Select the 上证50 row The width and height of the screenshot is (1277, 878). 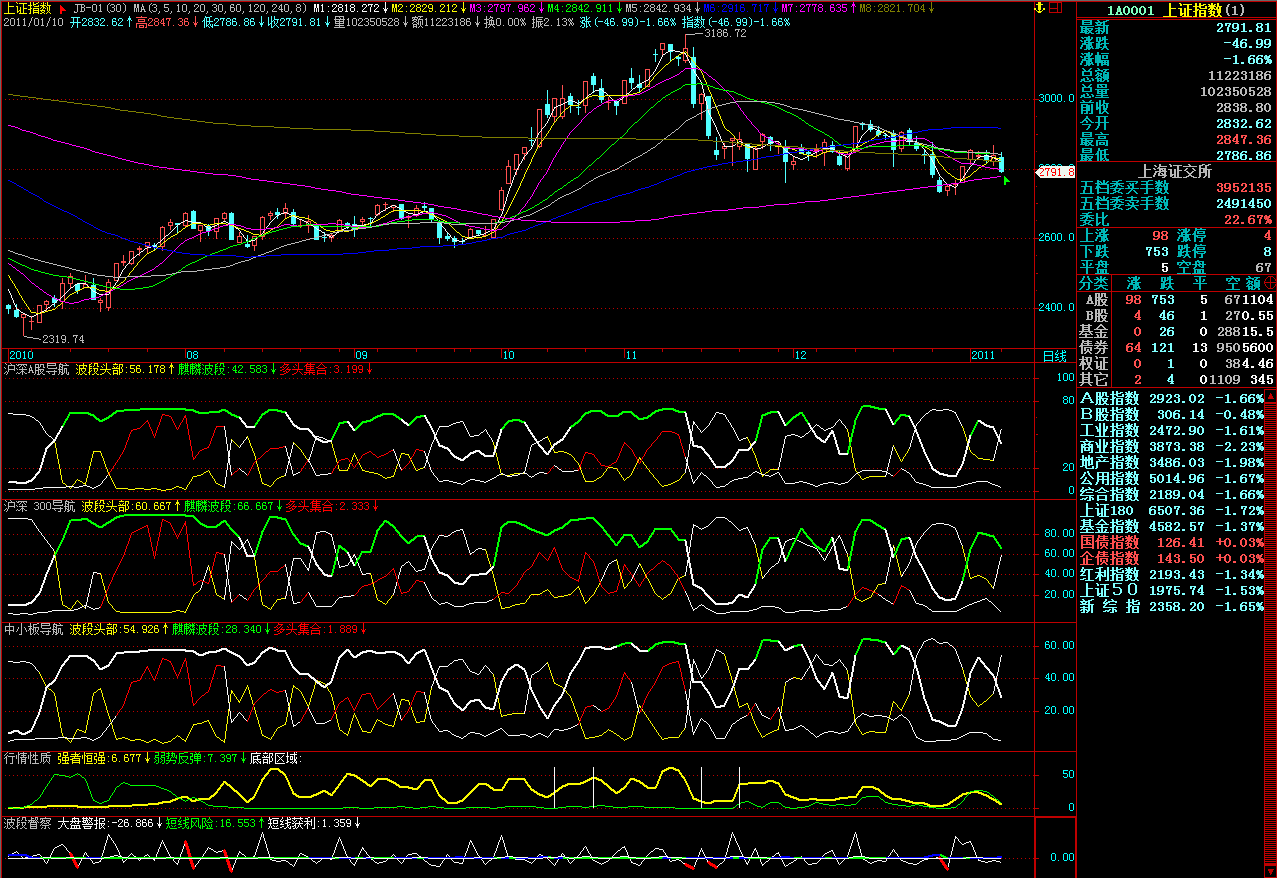pos(1172,590)
